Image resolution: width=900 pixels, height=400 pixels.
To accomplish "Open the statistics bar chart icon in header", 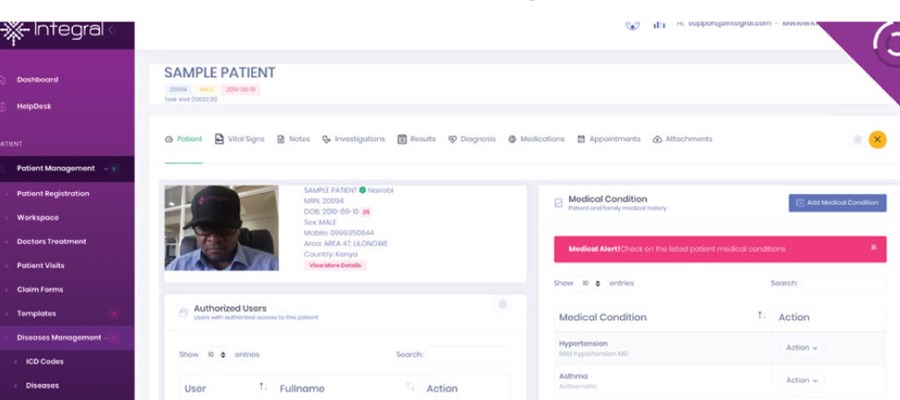I will coord(659,25).
